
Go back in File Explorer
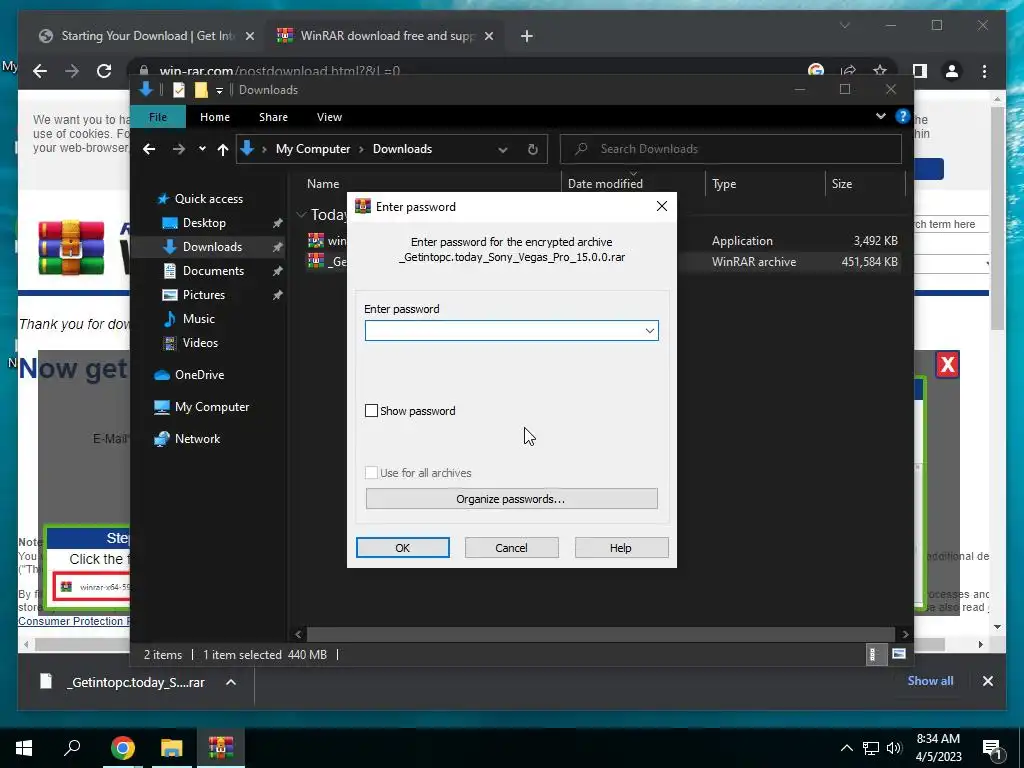(149, 149)
